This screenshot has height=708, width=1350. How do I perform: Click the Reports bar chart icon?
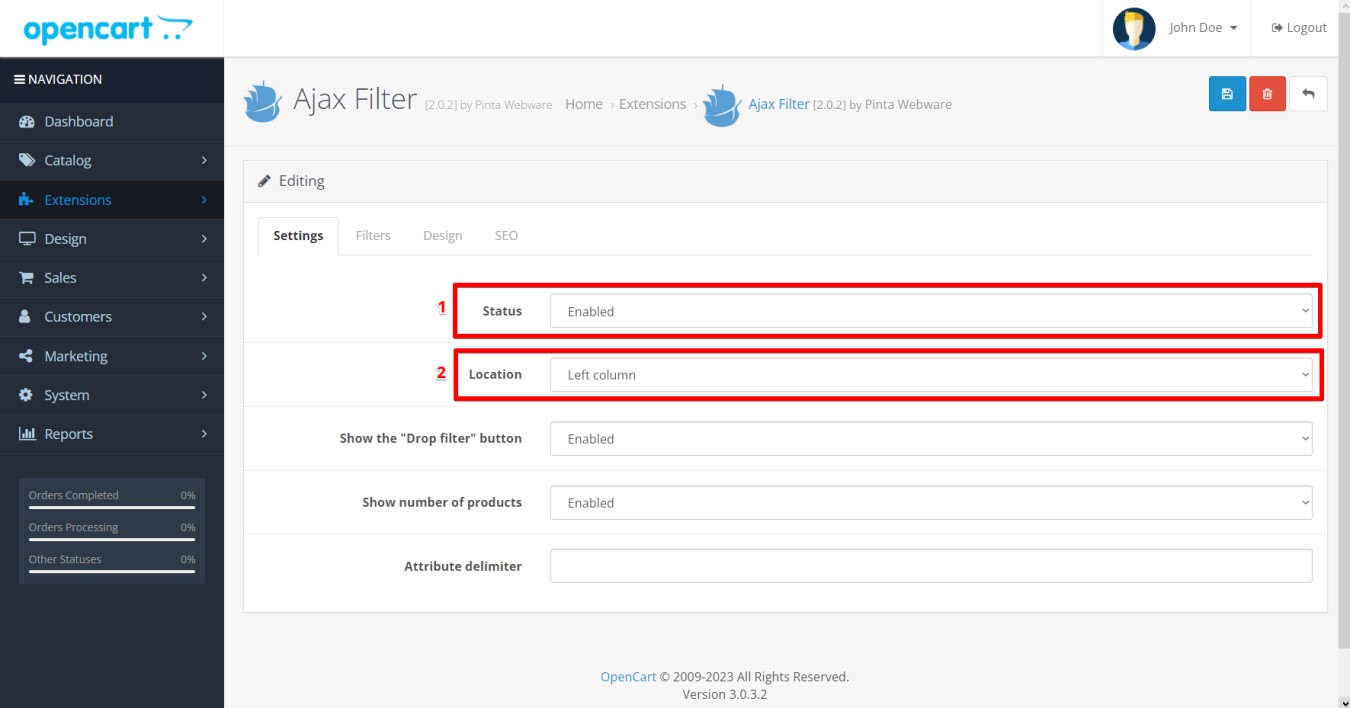27,434
